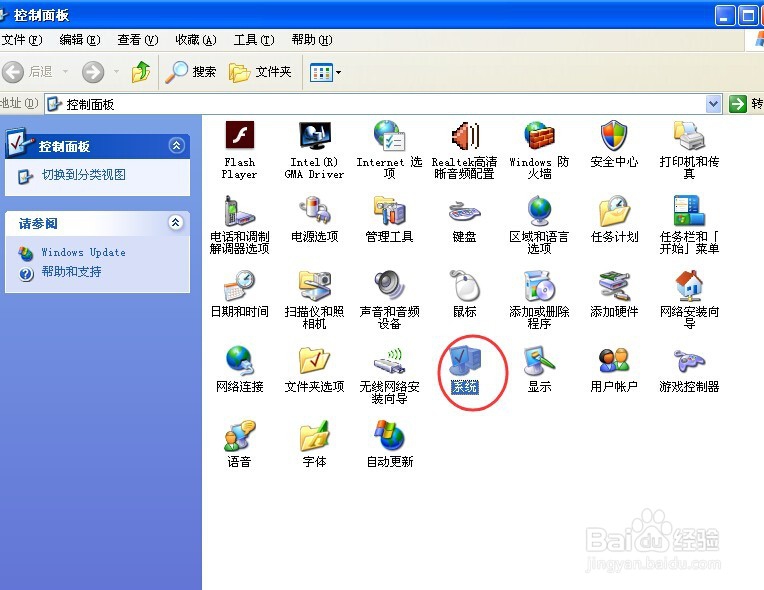Open 区域和语言选项 globe icon

(x=539, y=211)
